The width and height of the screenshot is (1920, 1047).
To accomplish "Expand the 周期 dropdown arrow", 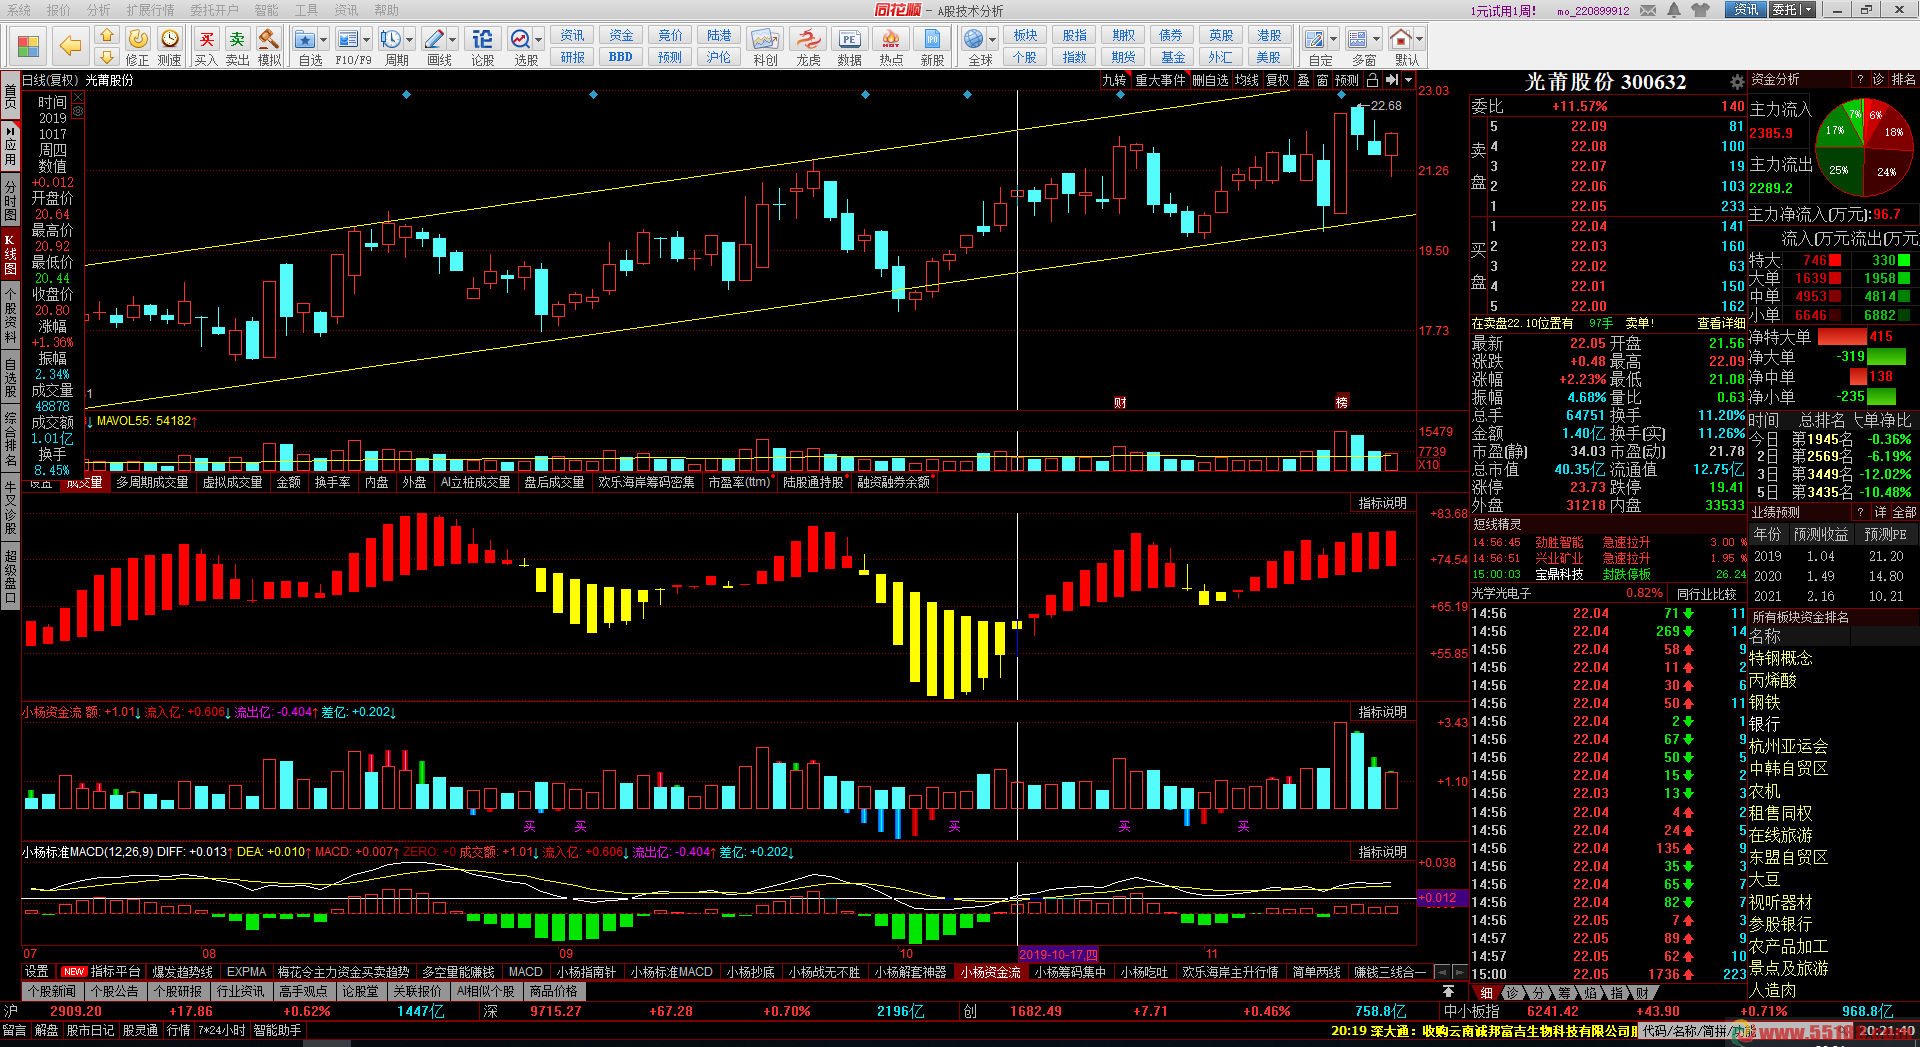I will (x=409, y=40).
